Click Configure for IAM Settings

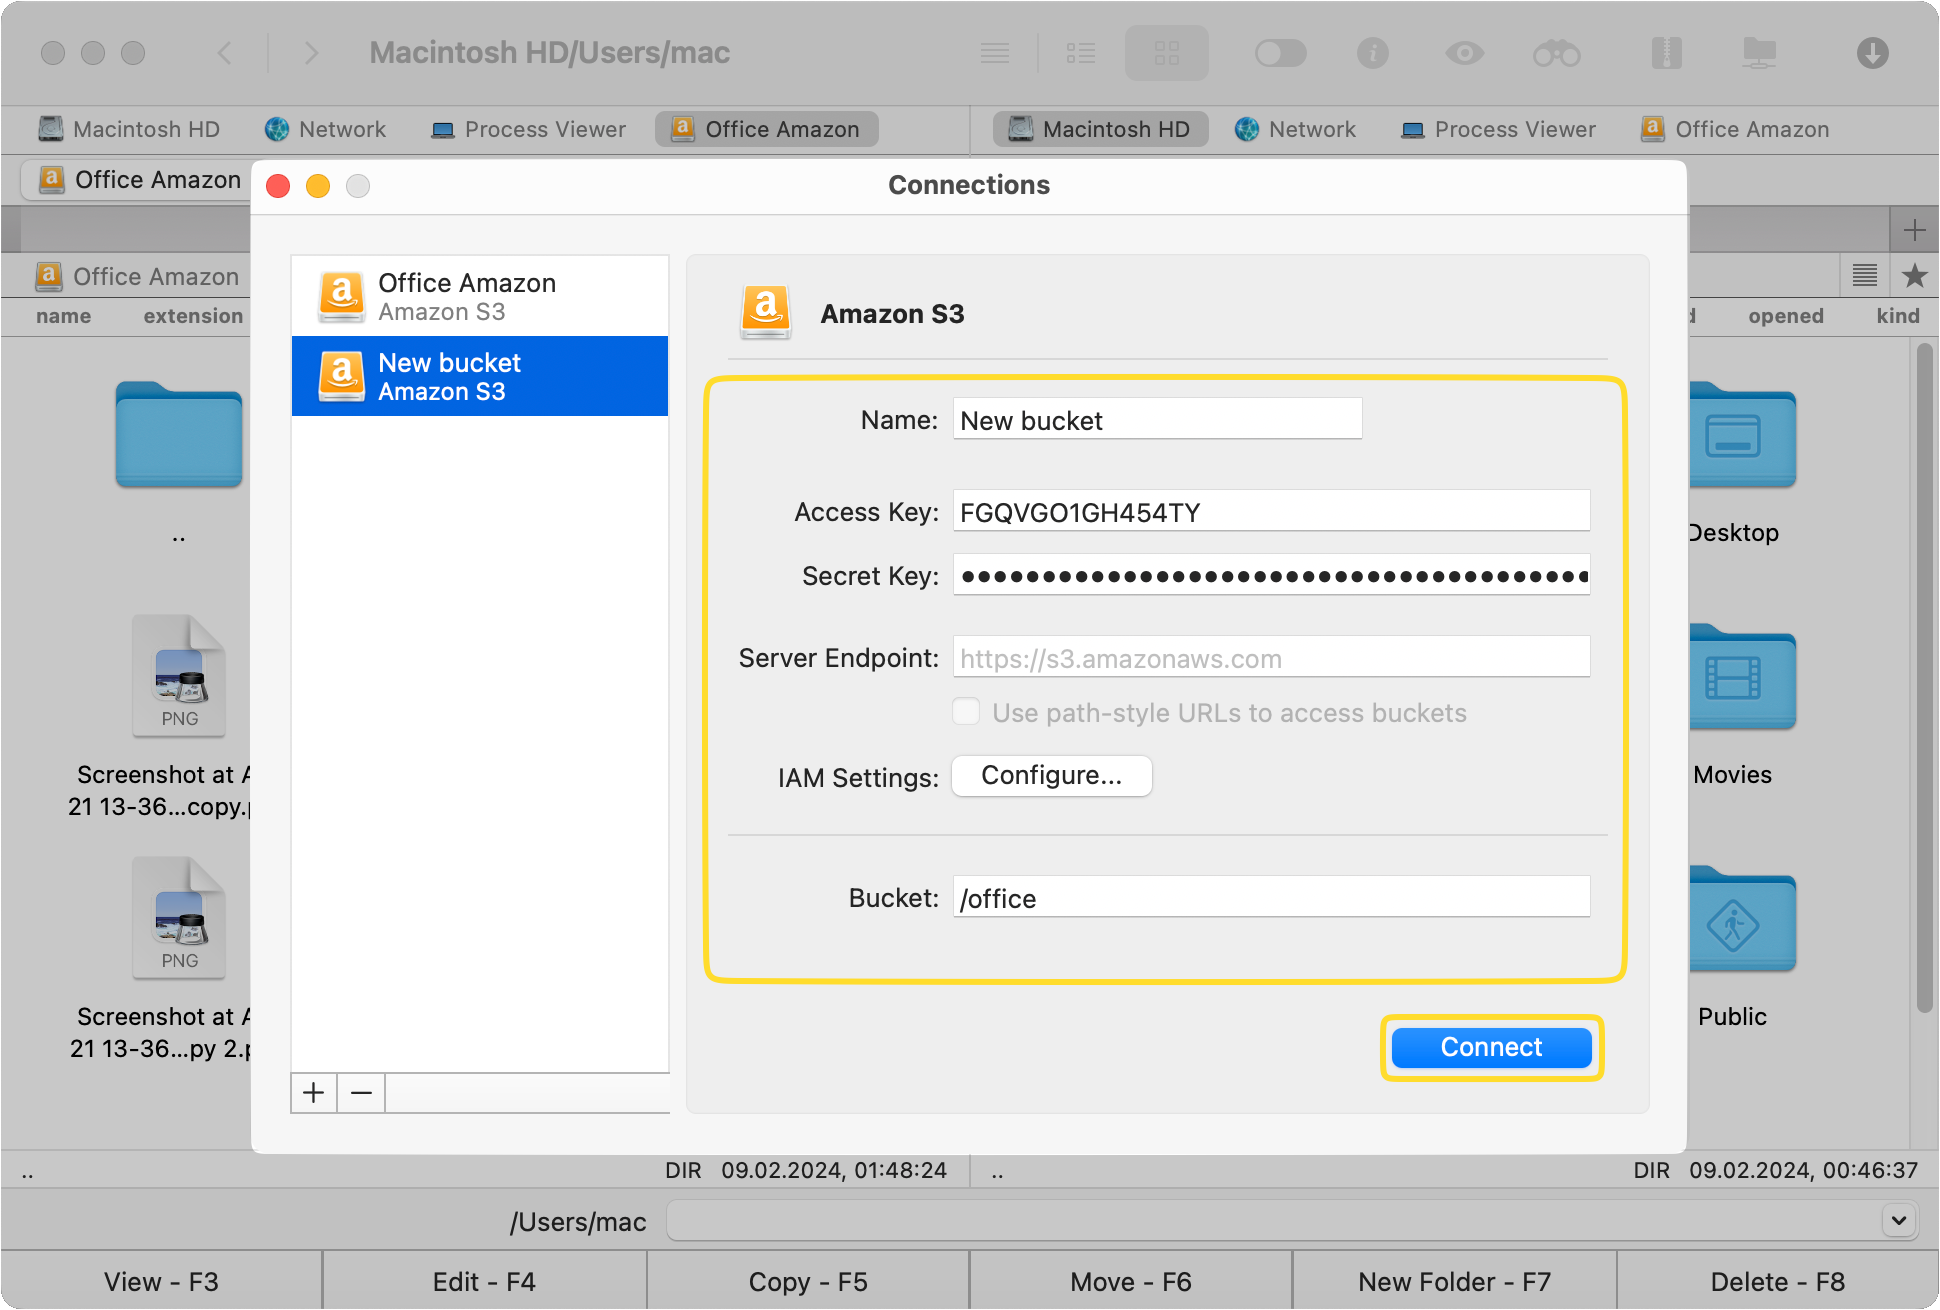(1051, 775)
